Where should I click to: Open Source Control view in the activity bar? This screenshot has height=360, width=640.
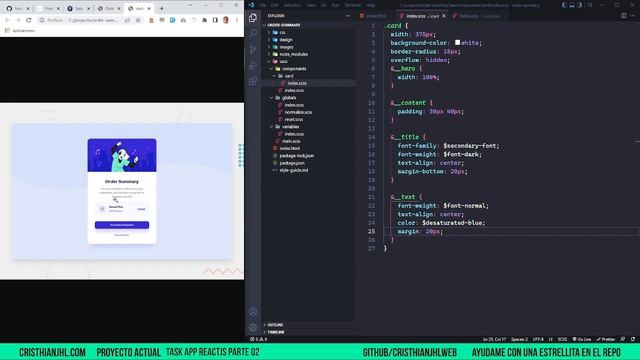[x=253, y=49]
